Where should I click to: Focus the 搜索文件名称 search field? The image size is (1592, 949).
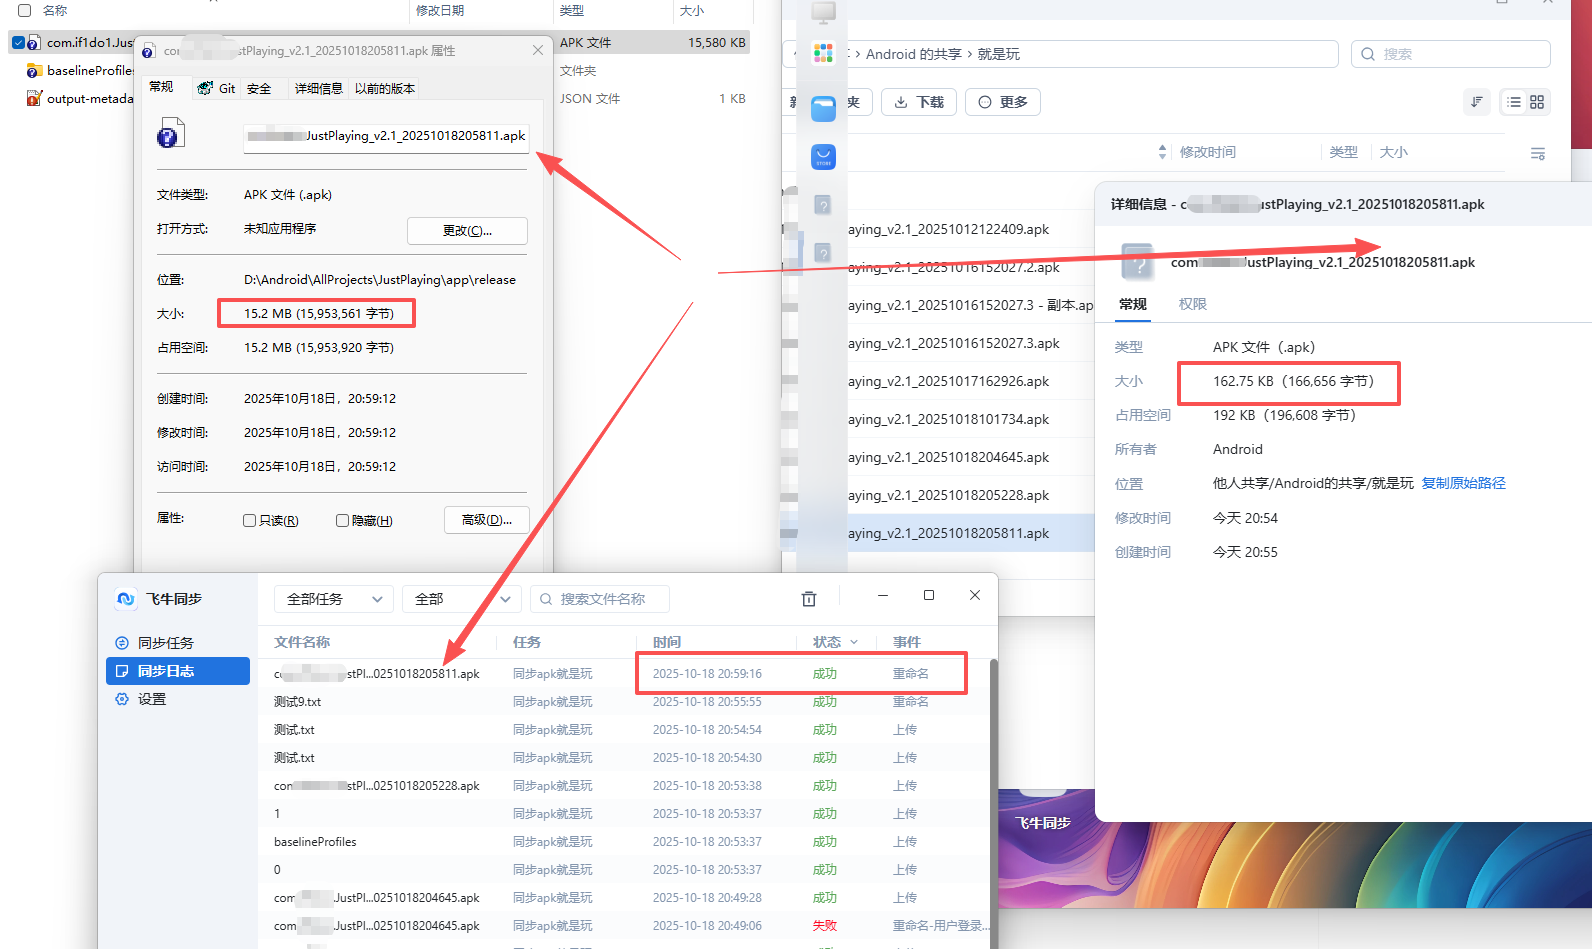click(600, 599)
